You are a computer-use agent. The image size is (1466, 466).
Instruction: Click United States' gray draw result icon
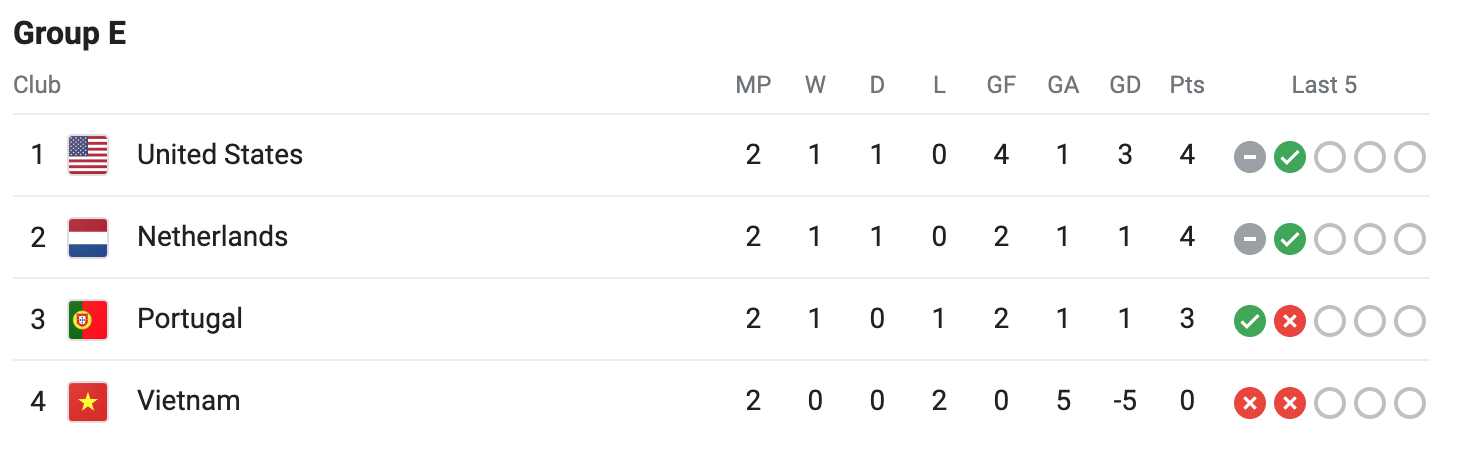pyautogui.click(x=1250, y=157)
